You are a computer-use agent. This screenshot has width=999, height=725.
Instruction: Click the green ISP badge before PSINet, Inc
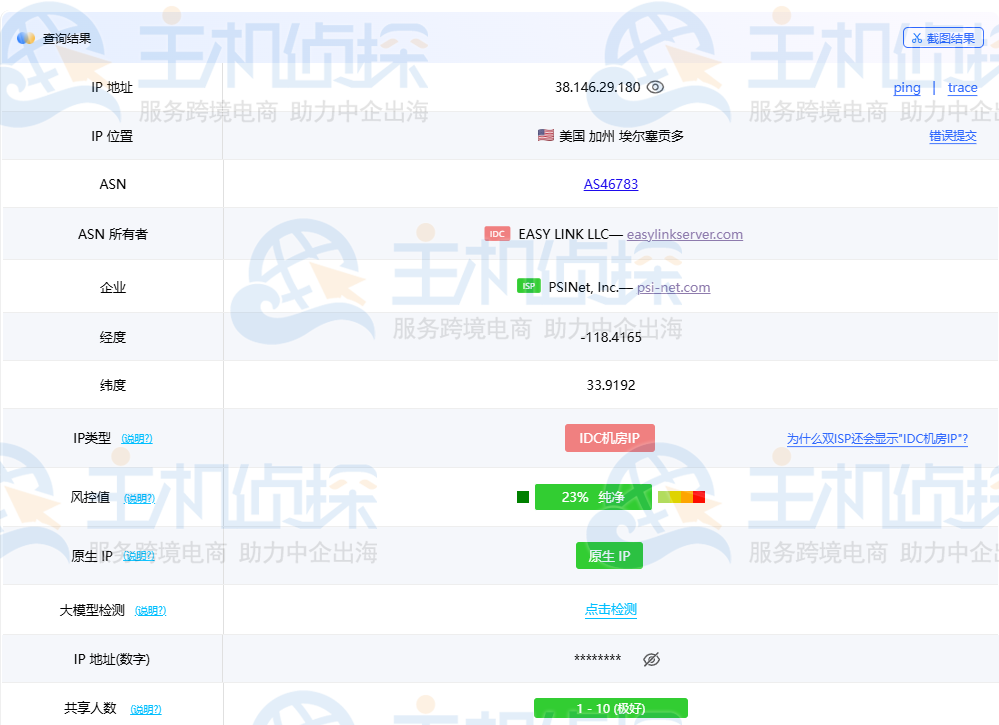[x=527, y=287]
